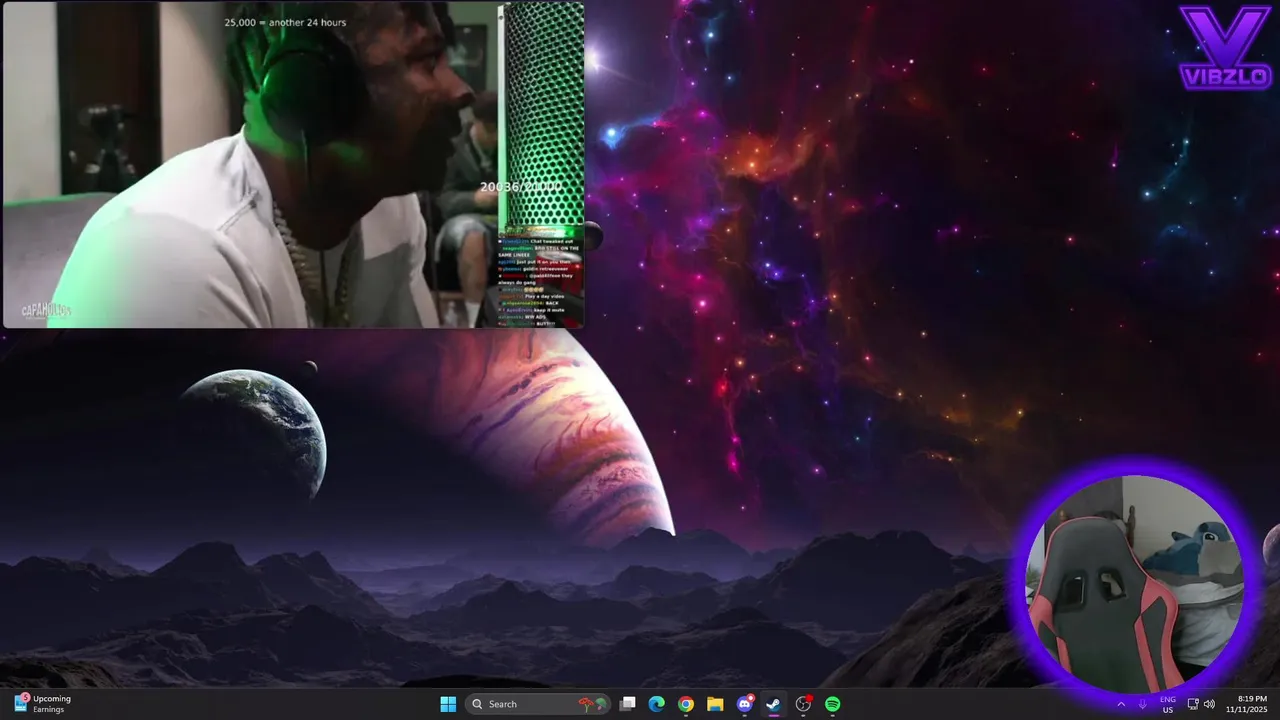Viewport: 1280px width, 720px height.
Task: Open the ENG US language switcher
Action: point(1168,704)
